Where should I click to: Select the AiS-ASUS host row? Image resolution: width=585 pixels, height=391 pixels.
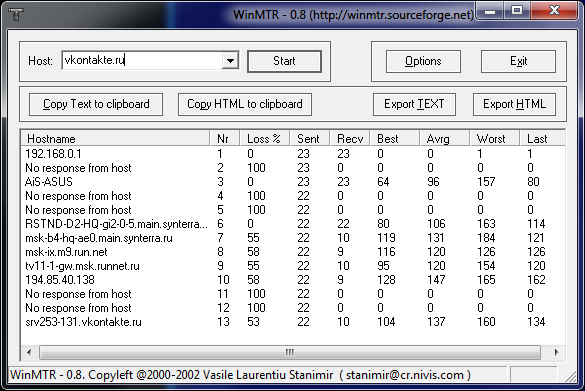coord(293,182)
